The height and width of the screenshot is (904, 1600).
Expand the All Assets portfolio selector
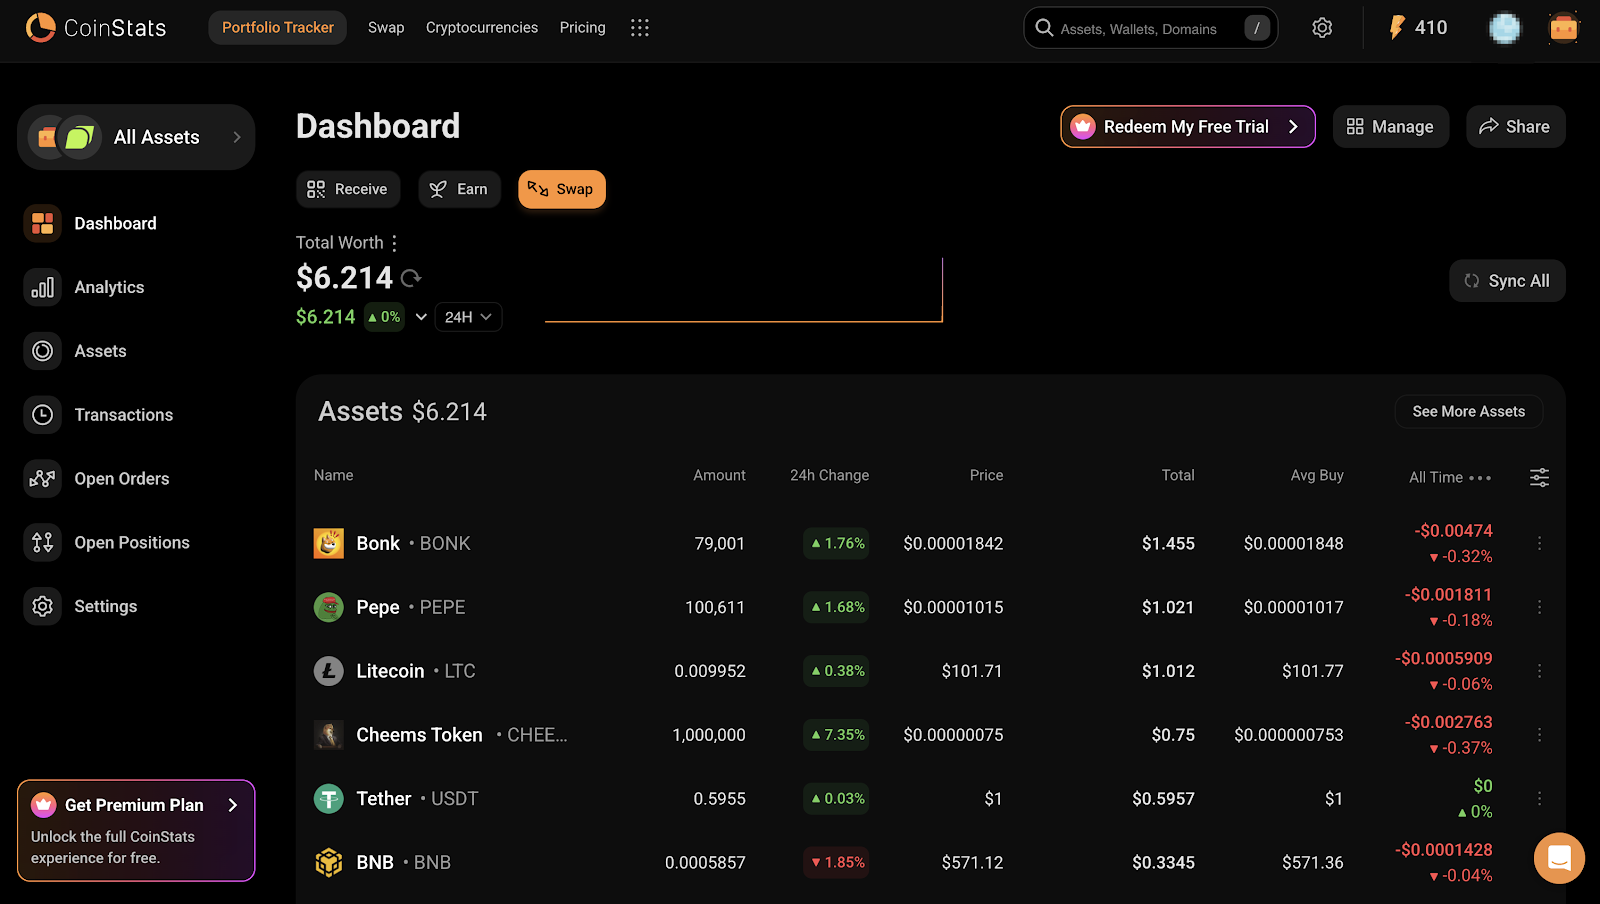pyautogui.click(x=136, y=137)
